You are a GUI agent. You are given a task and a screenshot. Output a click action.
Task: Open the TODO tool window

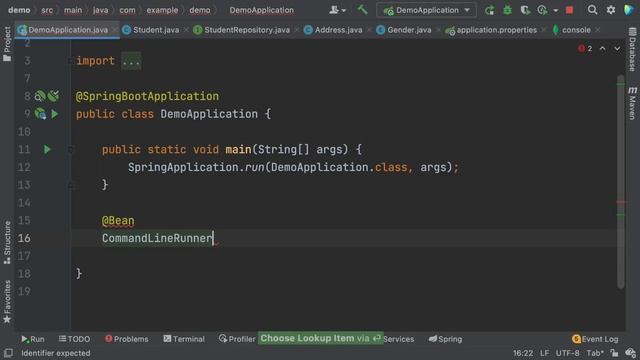(x=74, y=339)
